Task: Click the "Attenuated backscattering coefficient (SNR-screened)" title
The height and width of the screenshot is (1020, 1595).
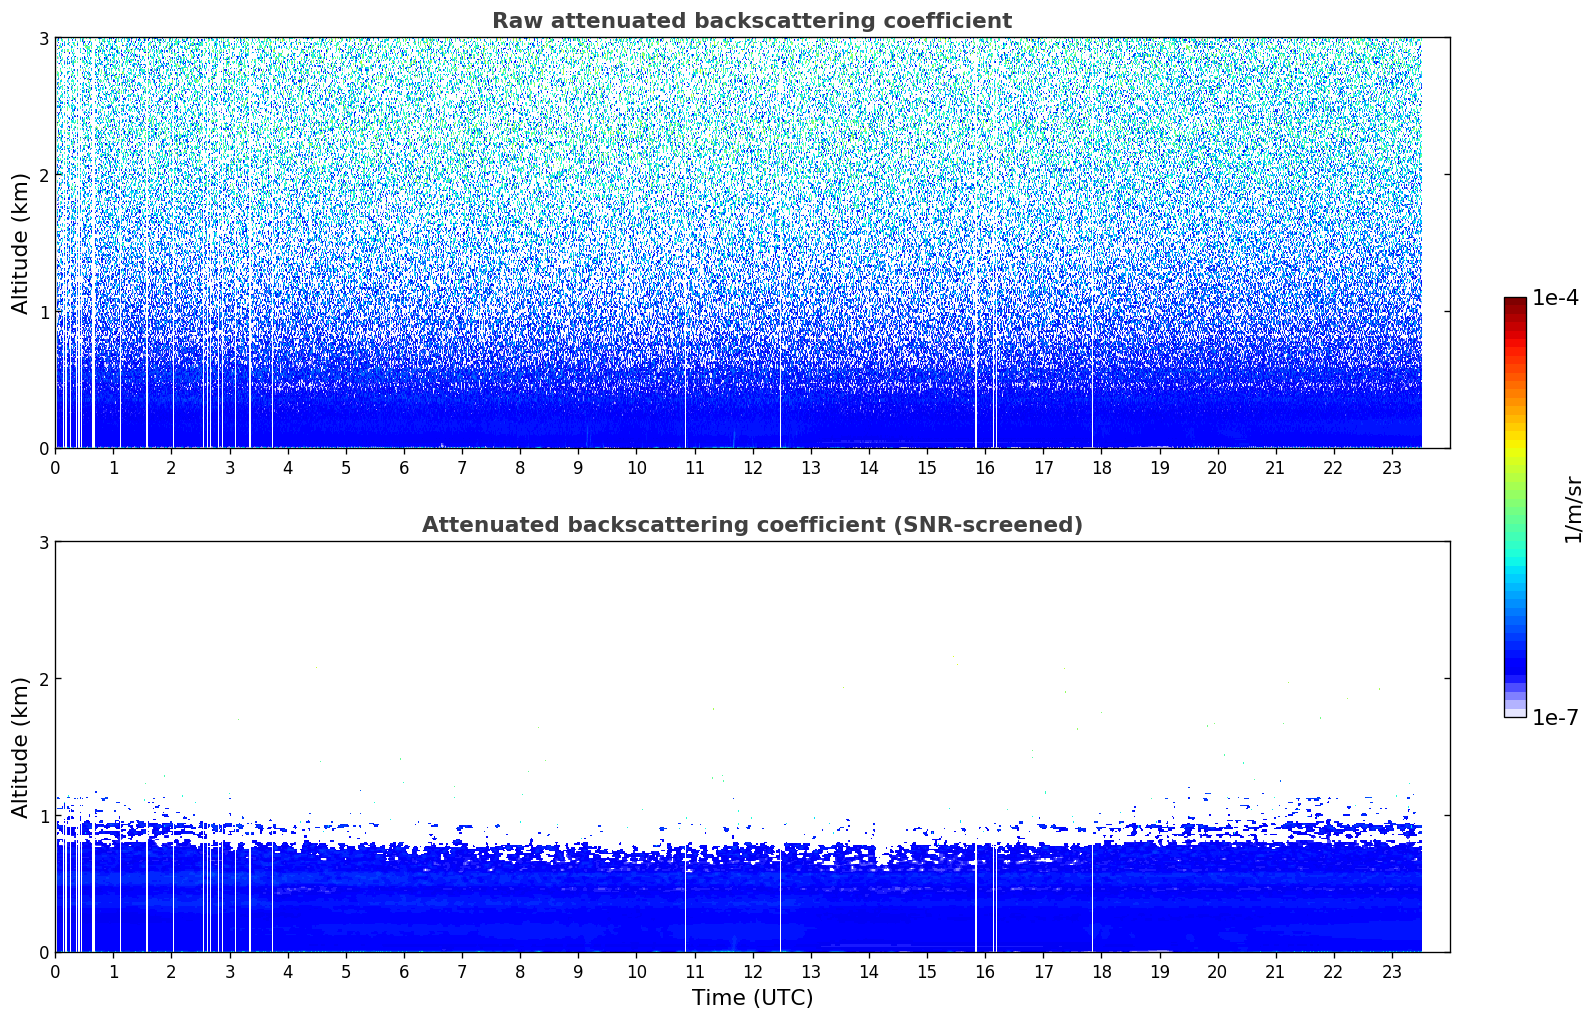Action: [751, 525]
